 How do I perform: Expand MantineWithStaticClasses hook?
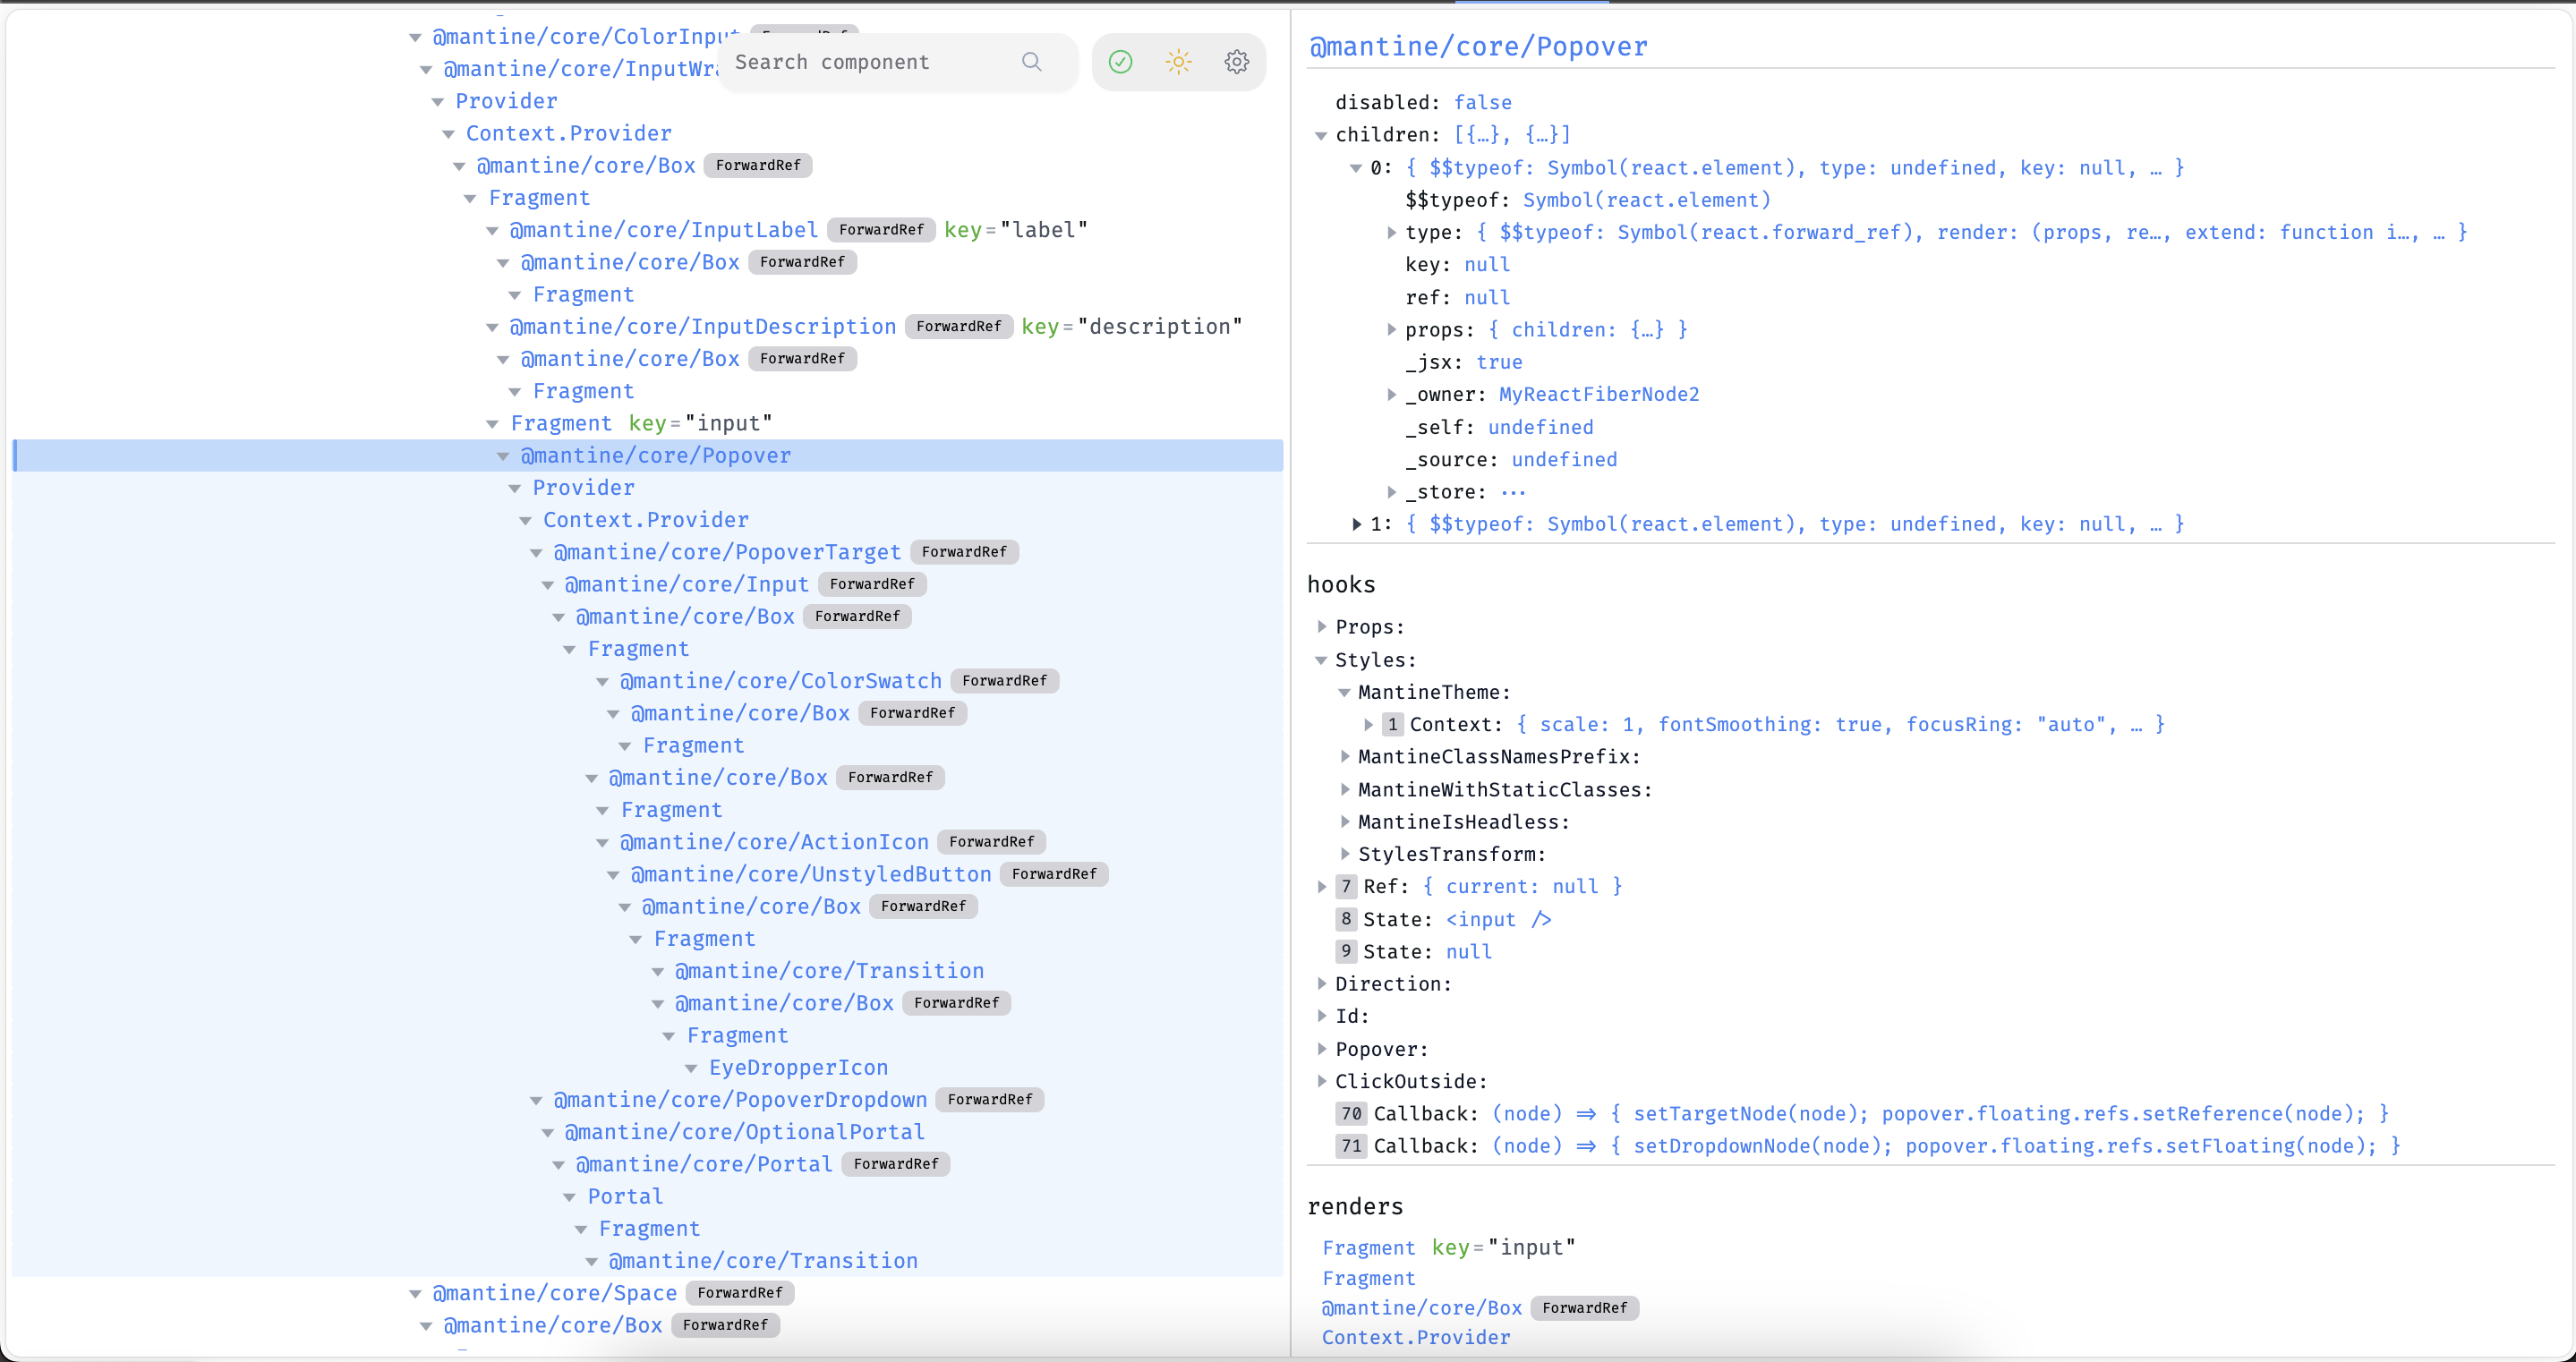1344,789
